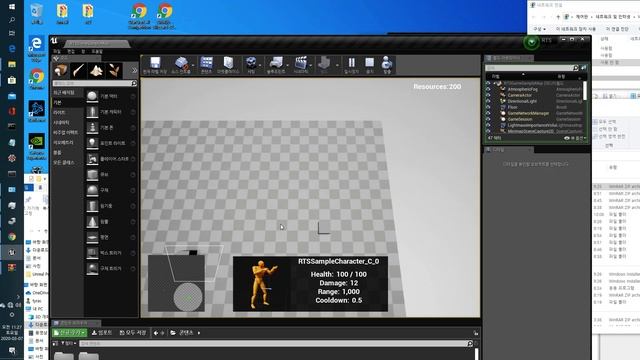Screen dimensions: 640x360
Task: Save the current level from toolbar
Action: tap(155, 65)
